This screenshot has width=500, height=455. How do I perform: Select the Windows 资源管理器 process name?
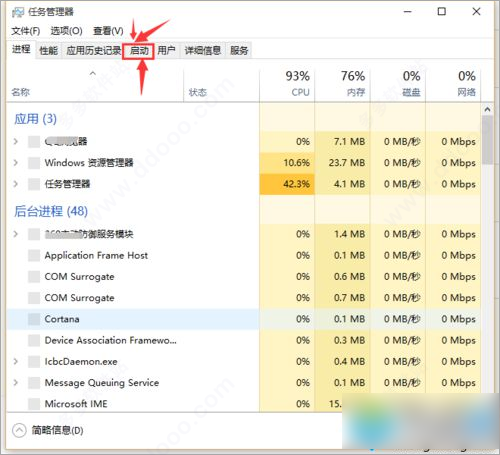pos(89,163)
